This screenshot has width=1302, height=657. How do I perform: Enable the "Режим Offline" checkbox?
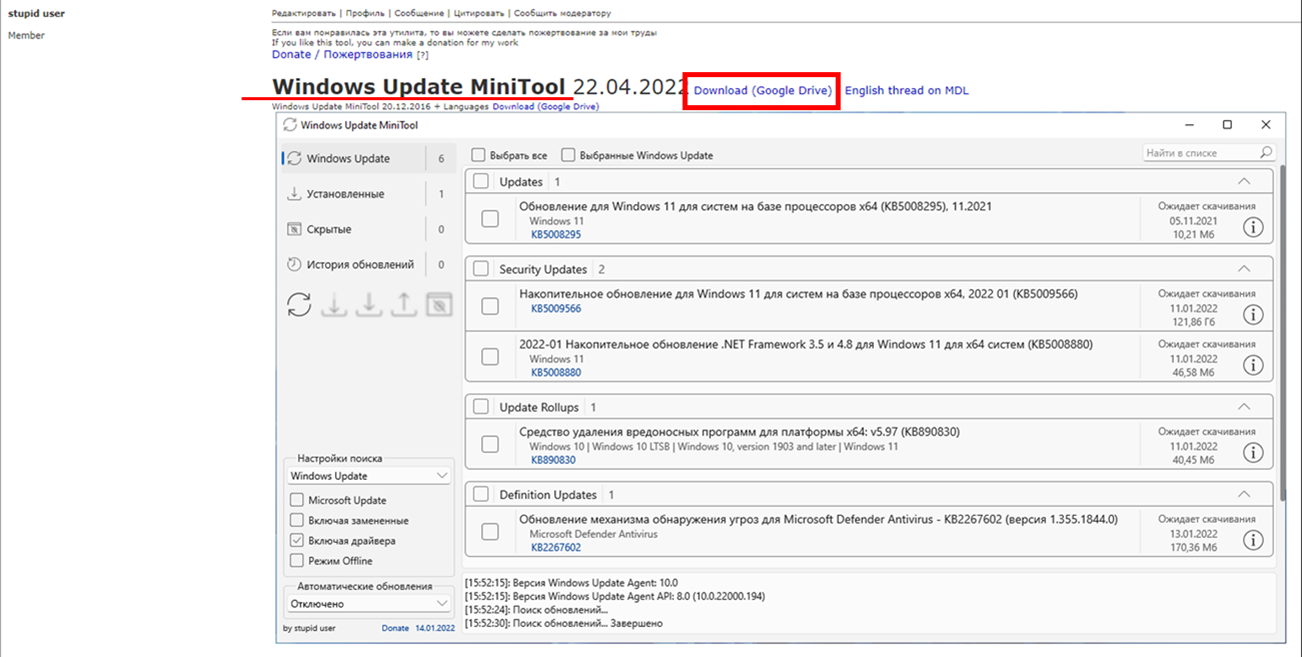coord(296,560)
